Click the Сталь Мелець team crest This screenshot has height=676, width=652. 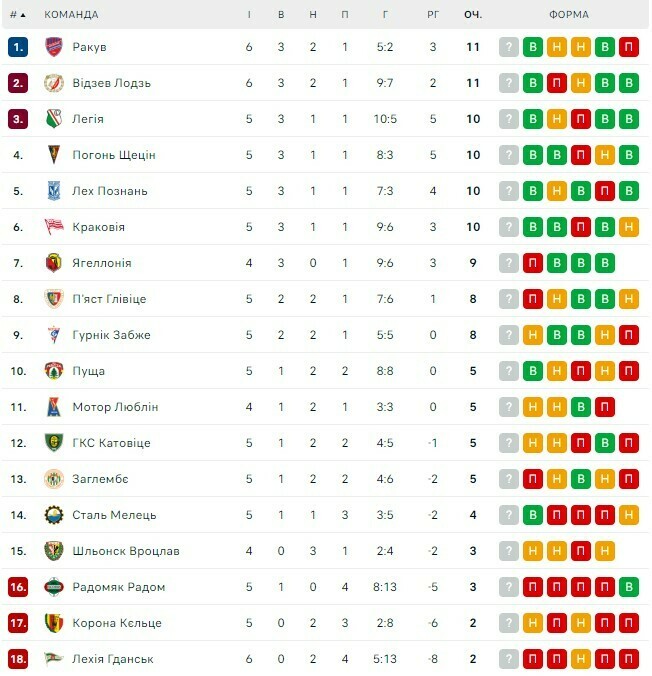(54, 515)
